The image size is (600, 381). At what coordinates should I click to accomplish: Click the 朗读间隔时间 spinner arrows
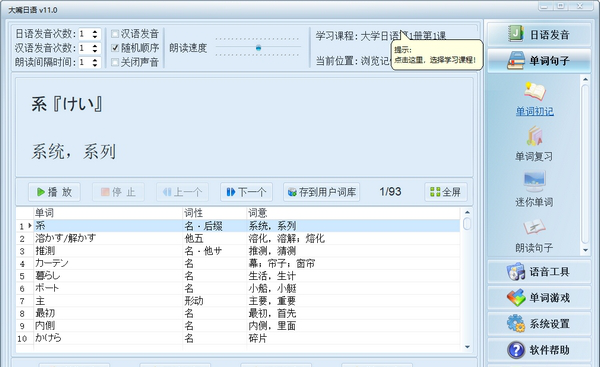(x=95, y=62)
